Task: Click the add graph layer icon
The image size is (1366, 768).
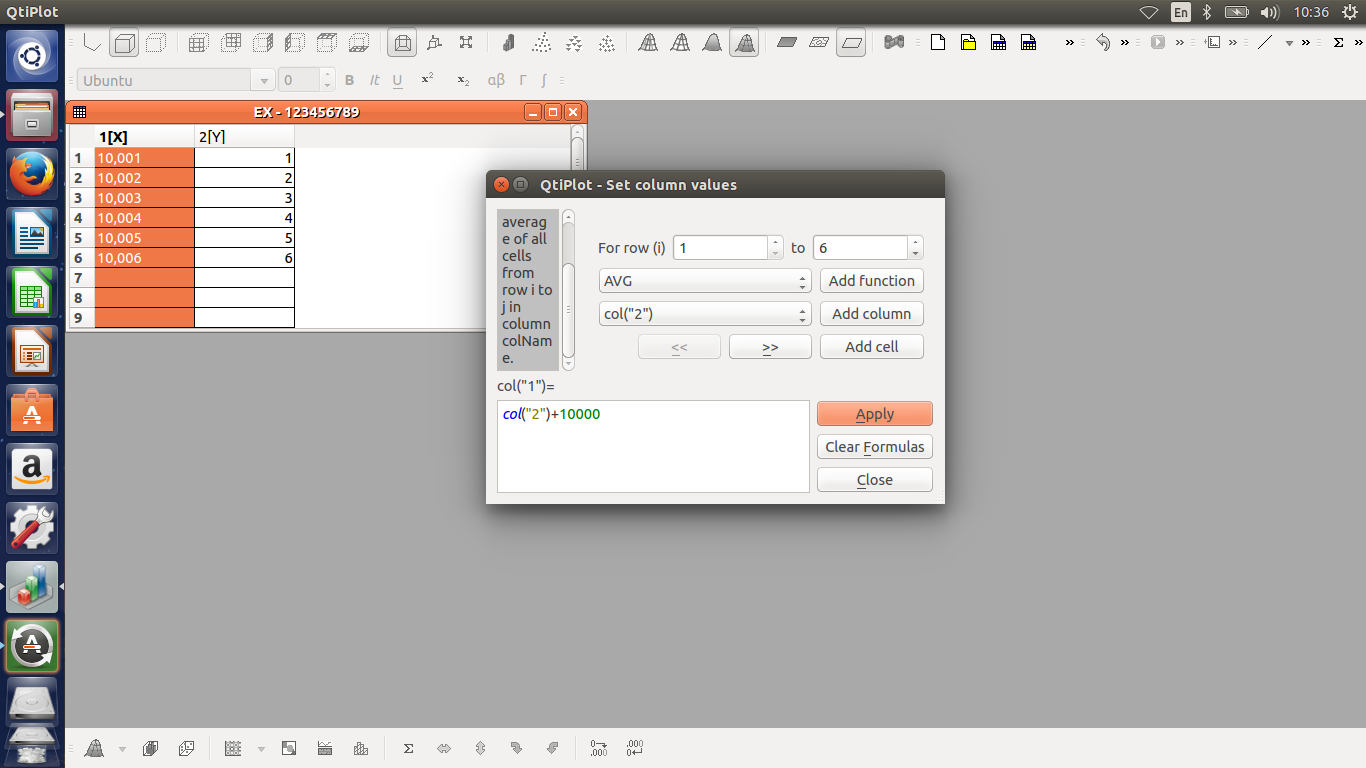Action: click(1212, 42)
